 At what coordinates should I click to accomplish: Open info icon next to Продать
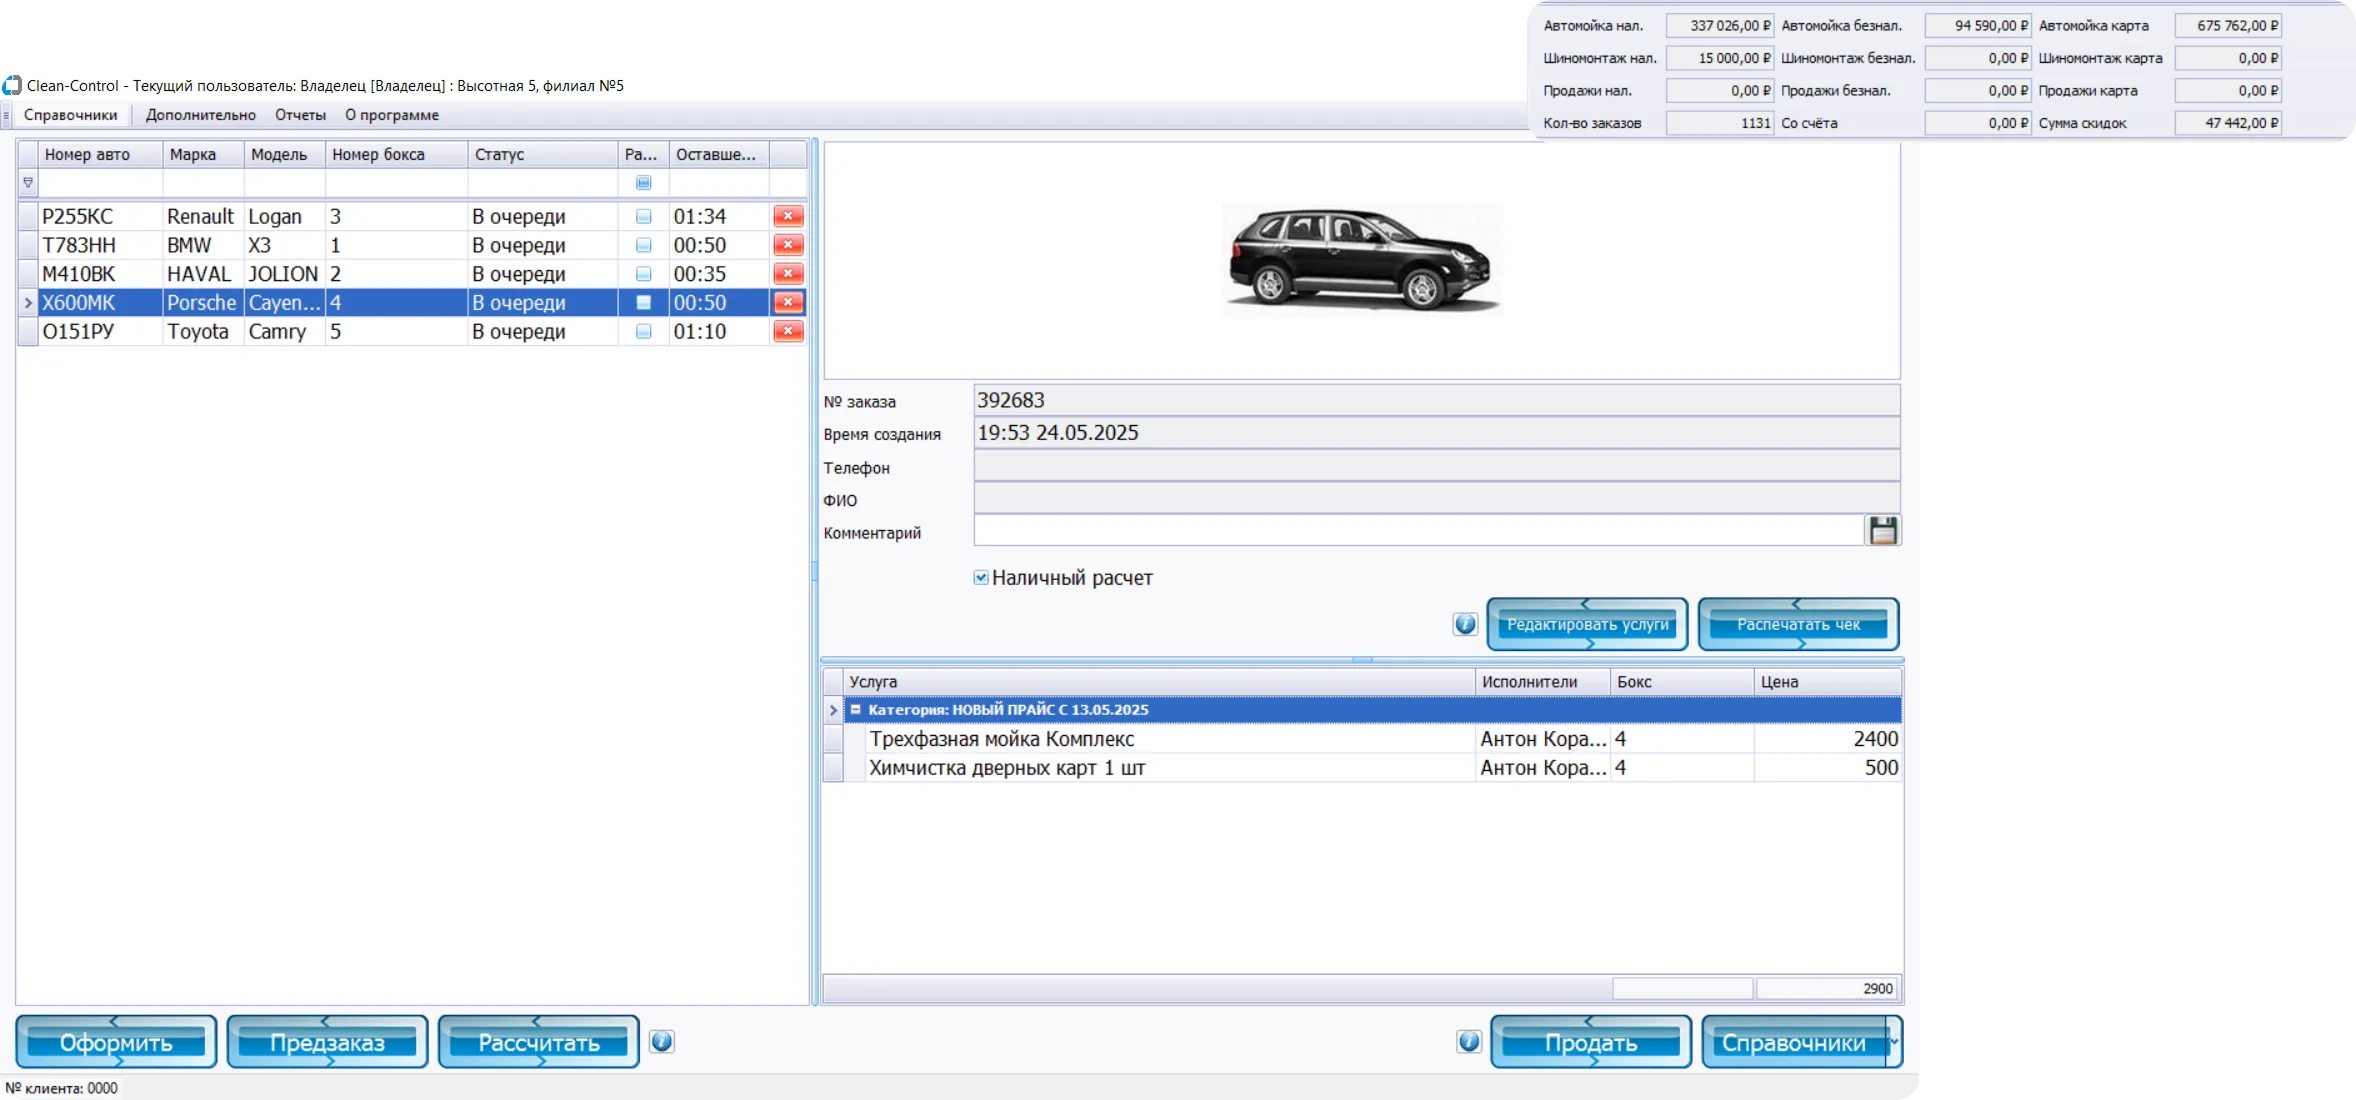click(1468, 1042)
